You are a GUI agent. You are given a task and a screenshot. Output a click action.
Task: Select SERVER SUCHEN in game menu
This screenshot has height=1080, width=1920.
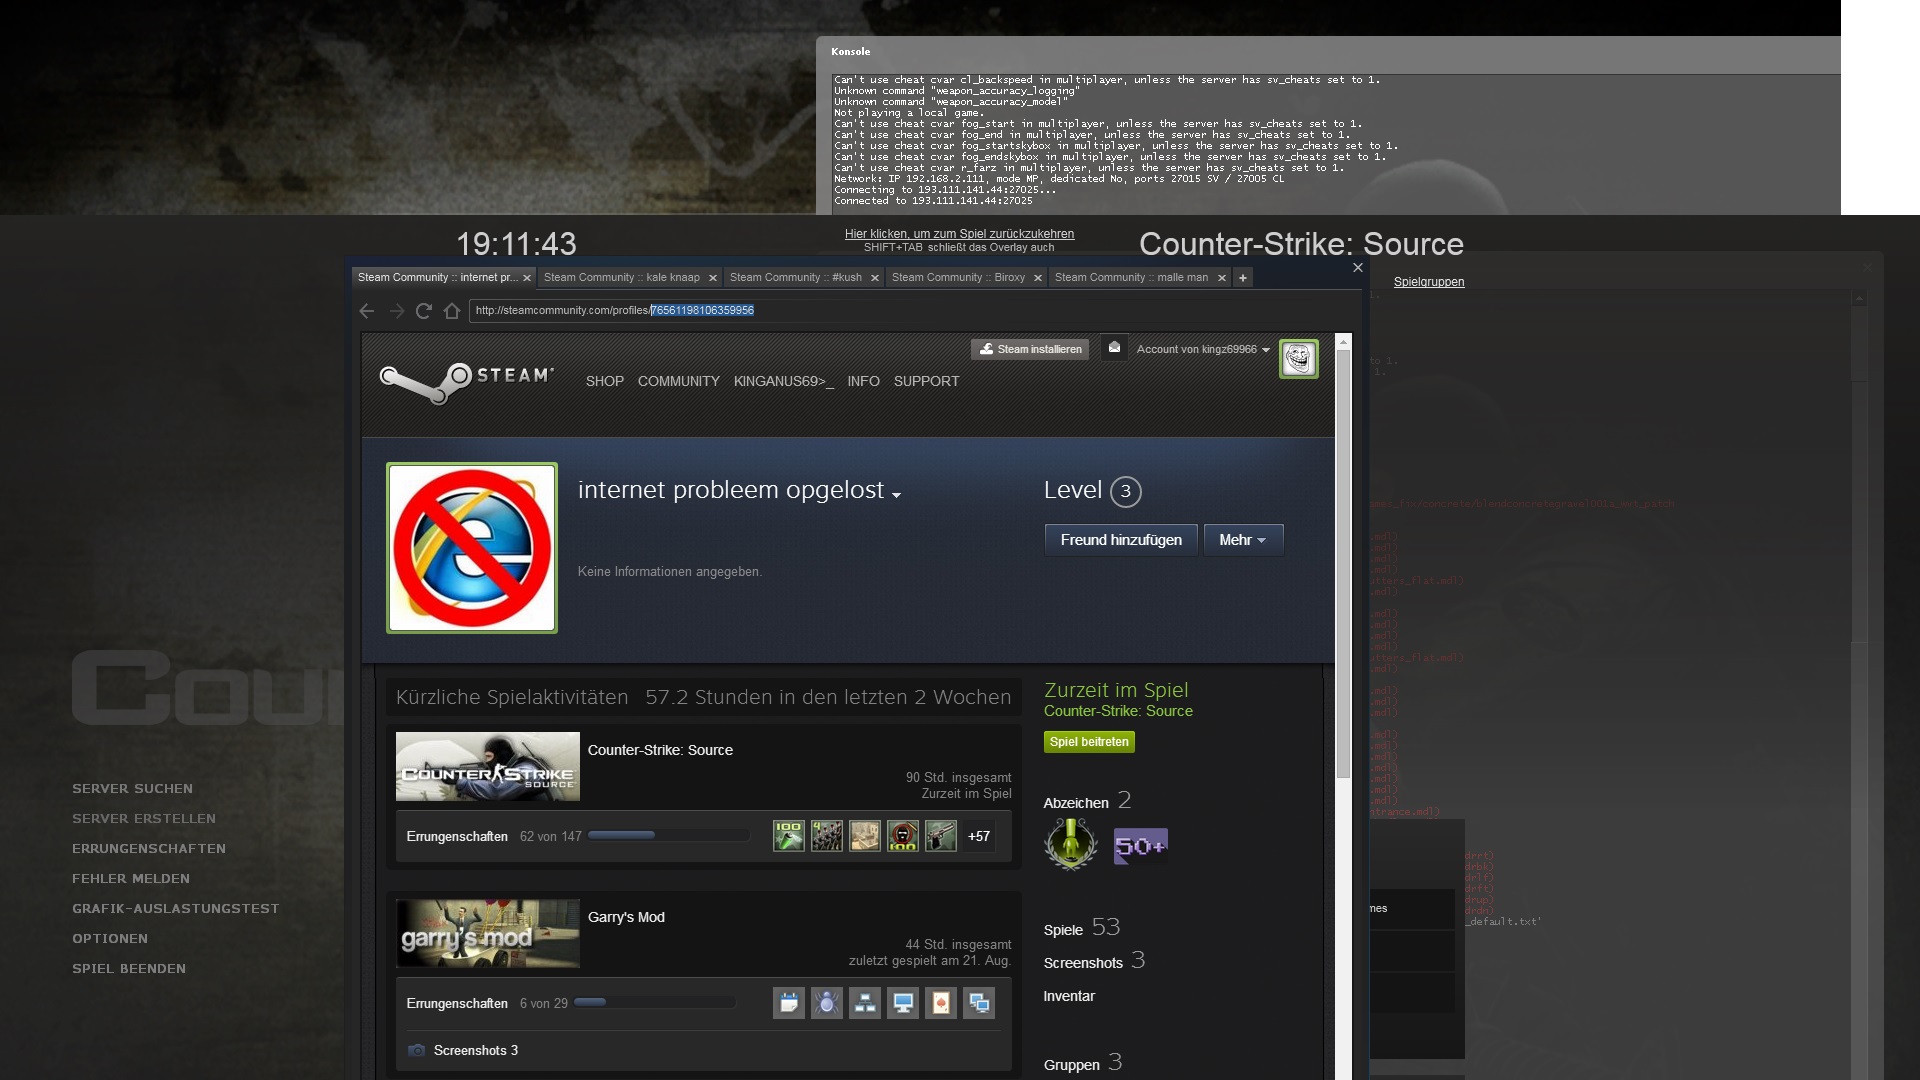(x=132, y=789)
